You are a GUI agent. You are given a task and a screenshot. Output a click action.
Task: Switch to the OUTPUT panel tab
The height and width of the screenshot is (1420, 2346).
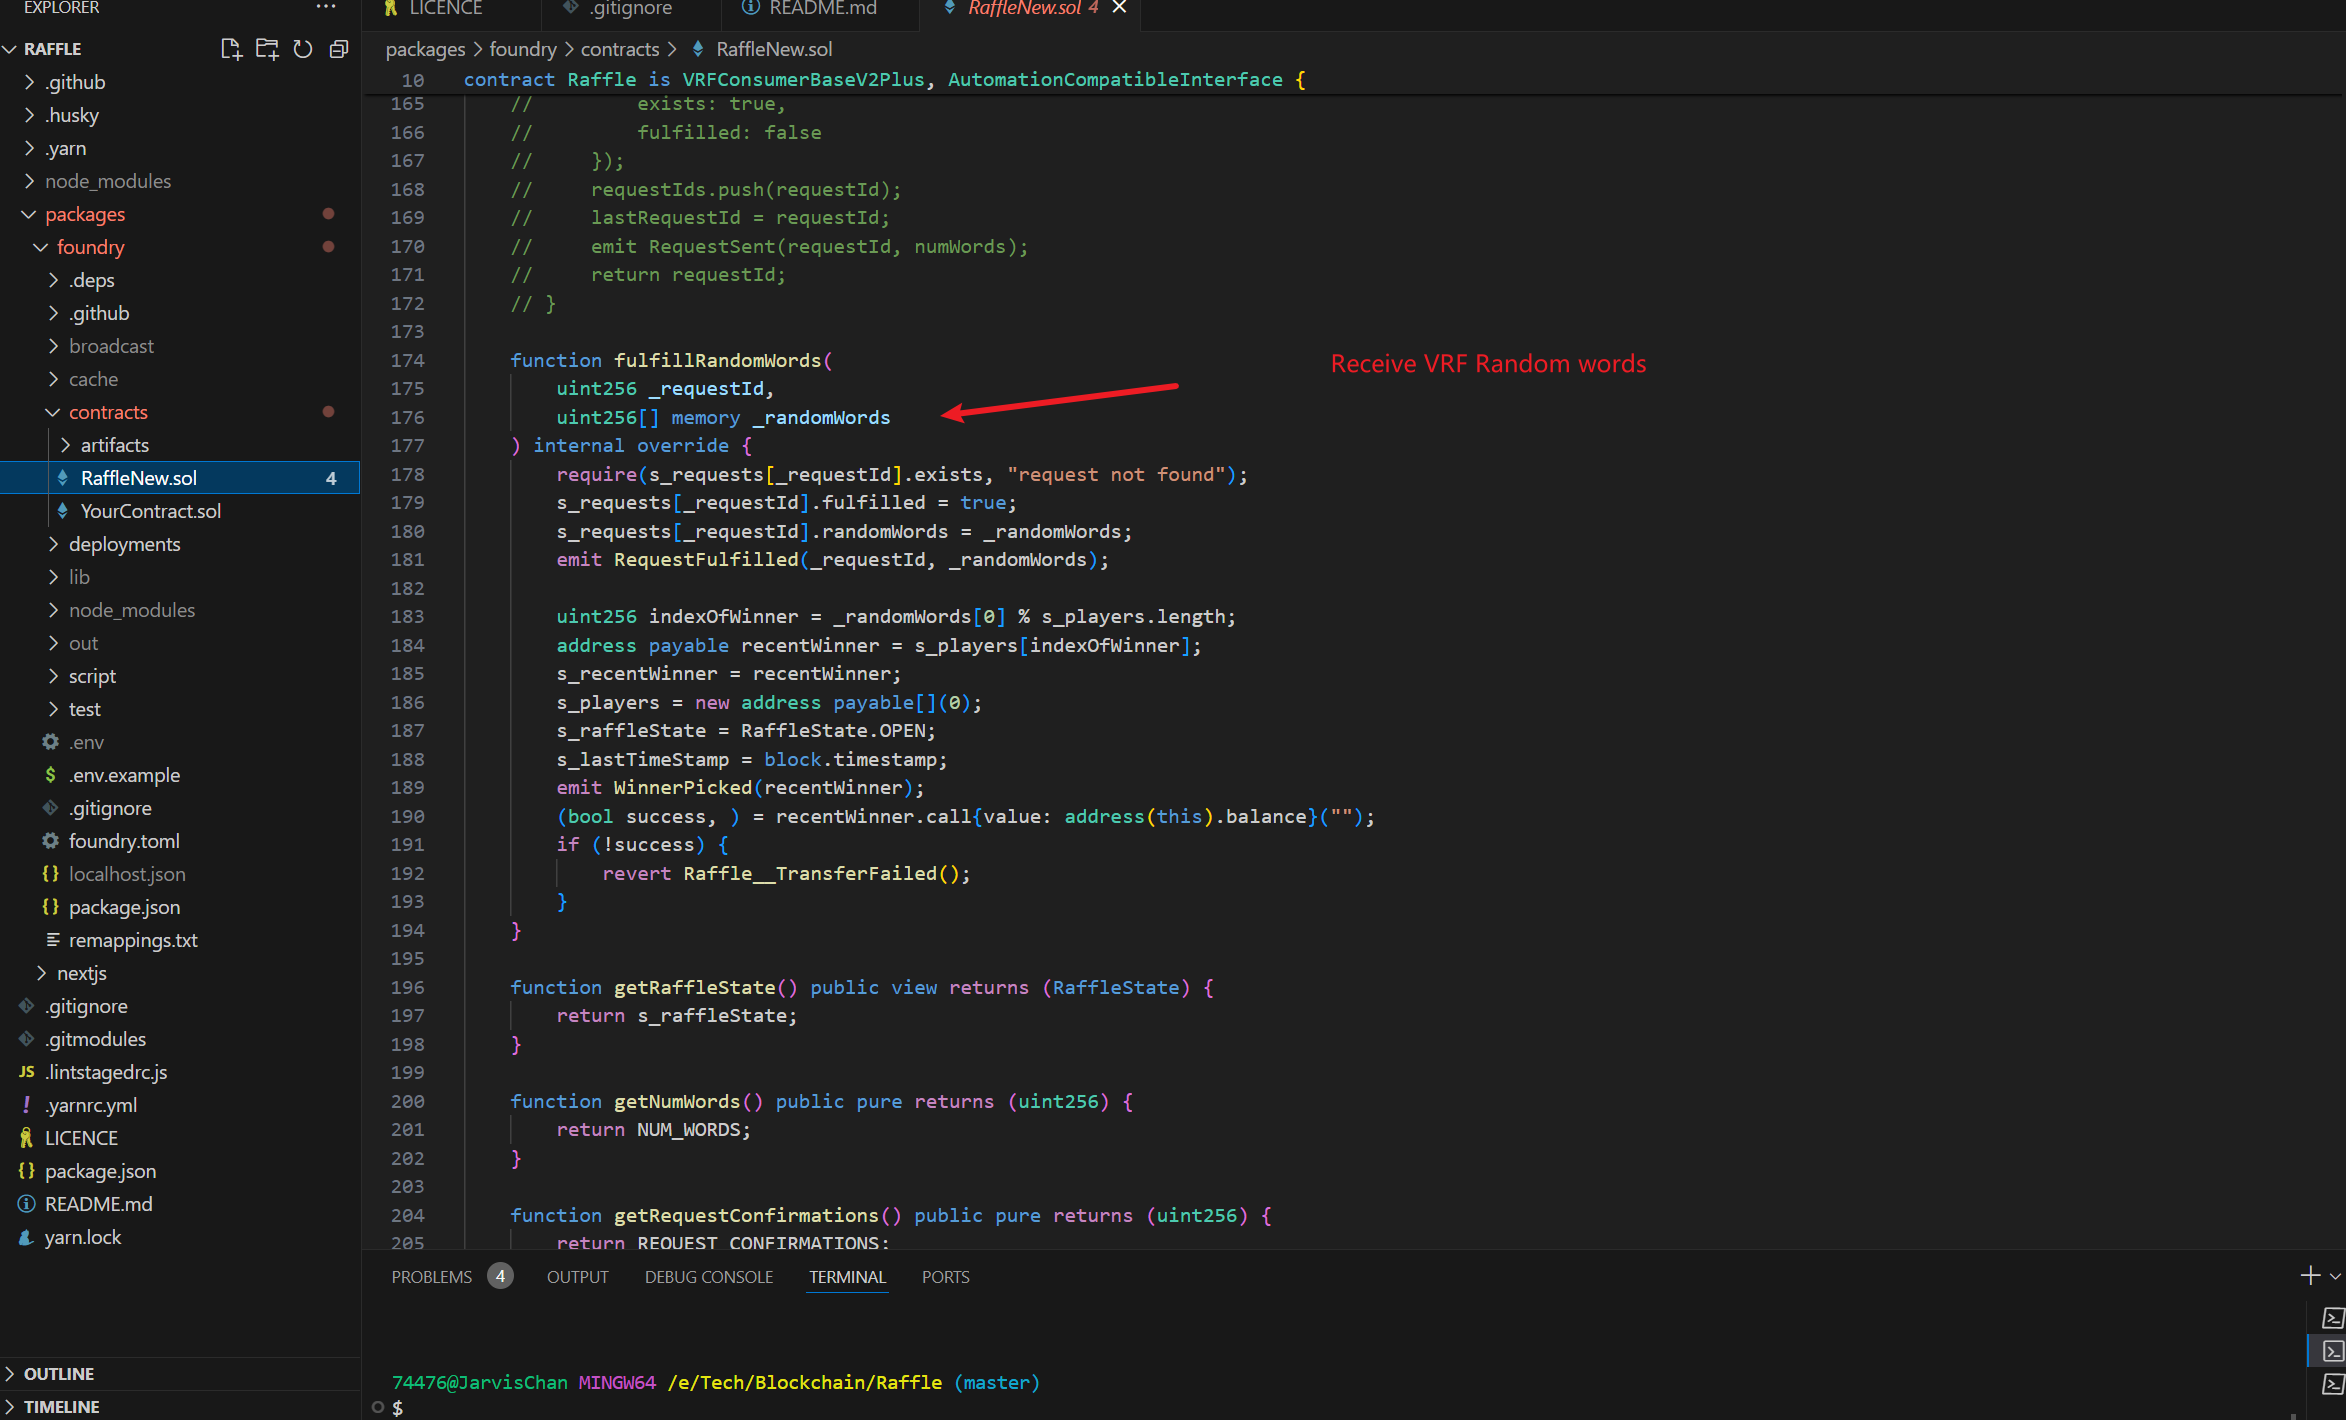(577, 1277)
